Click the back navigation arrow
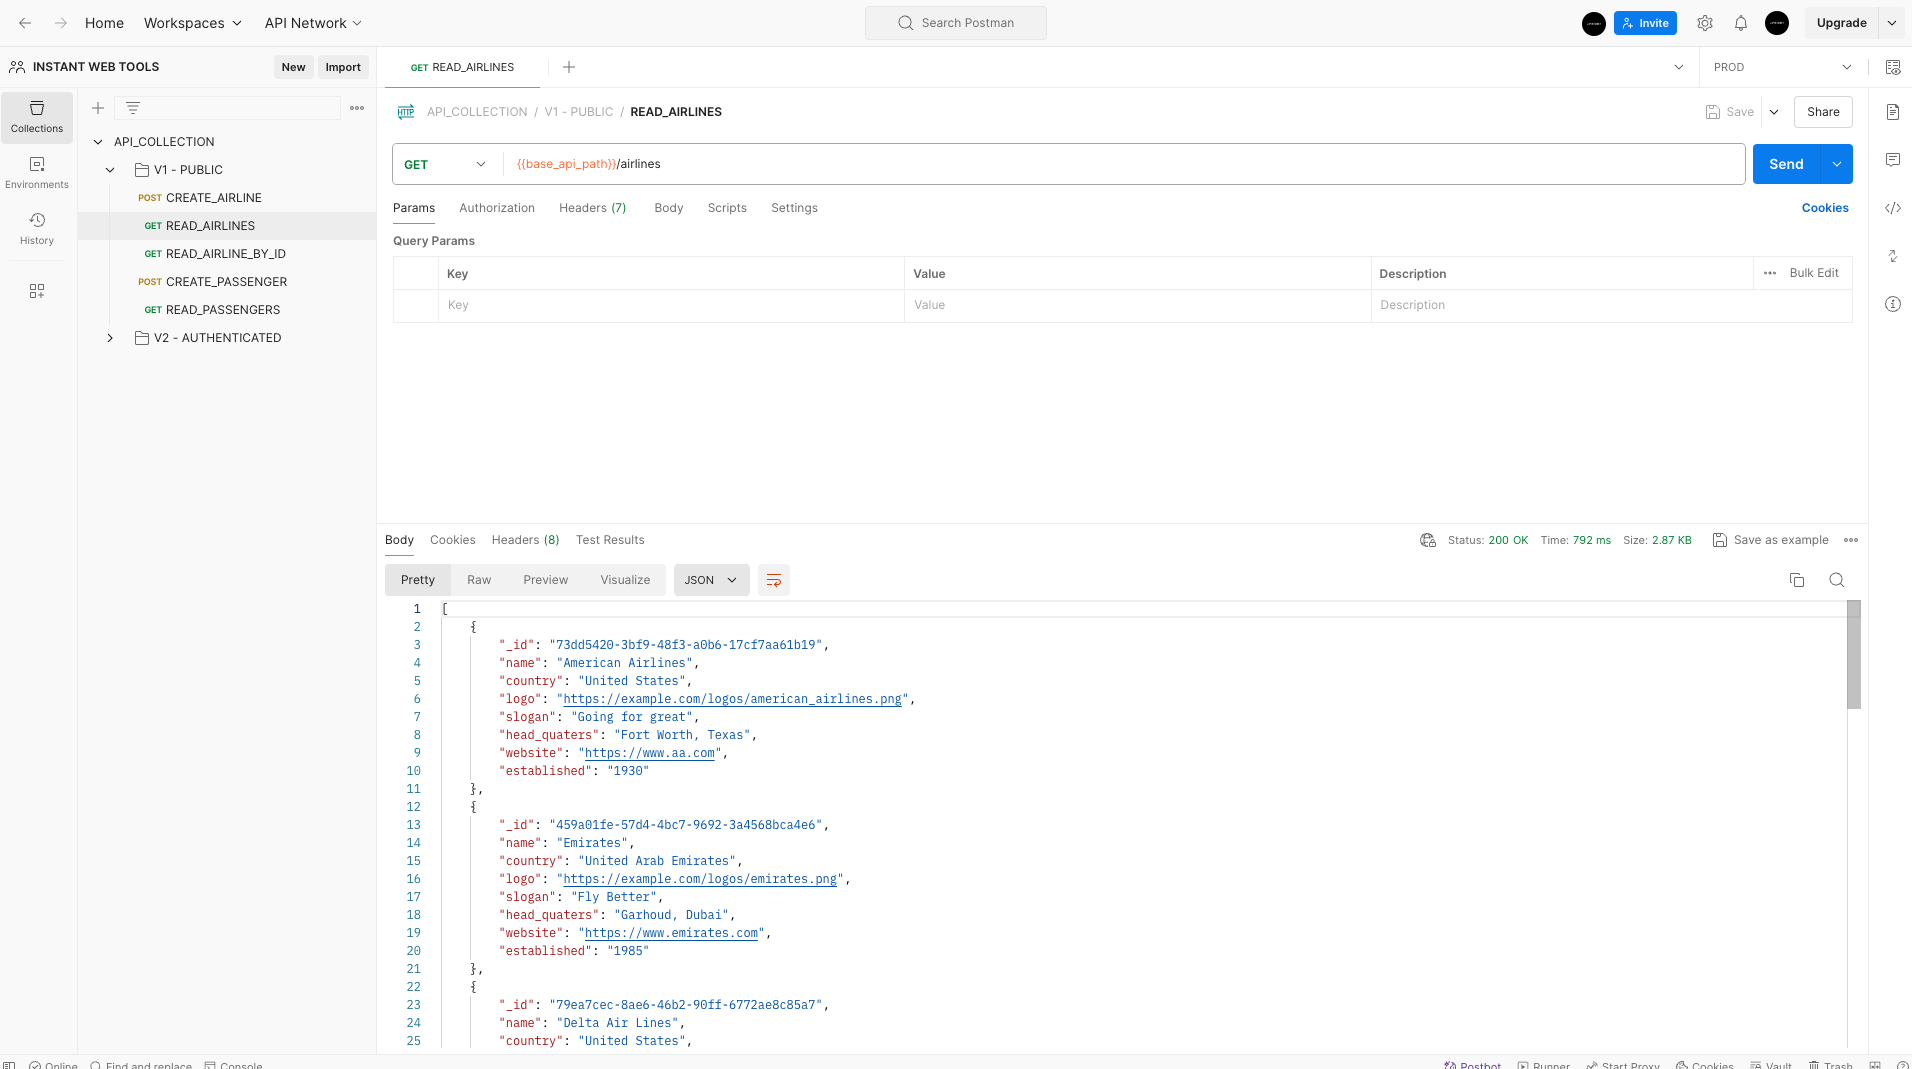1912x1069 pixels. 25,23
